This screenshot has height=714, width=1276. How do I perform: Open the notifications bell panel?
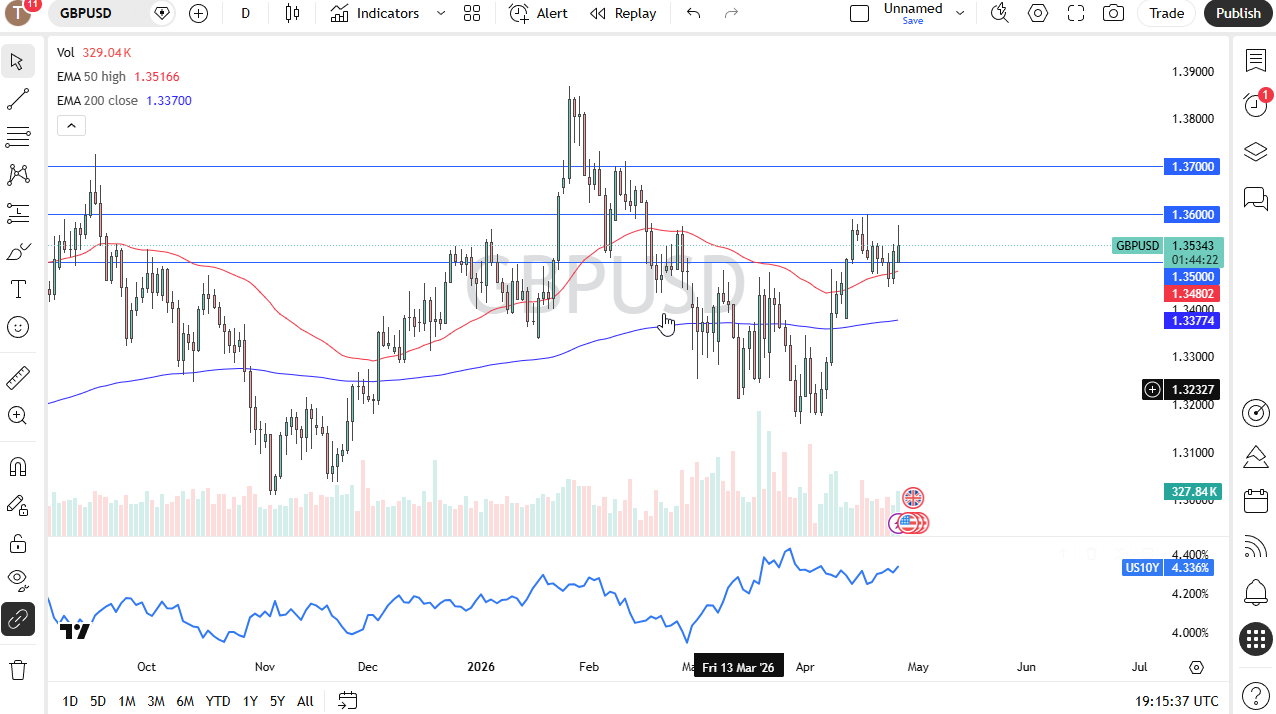pyautogui.click(x=1255, y=592)
